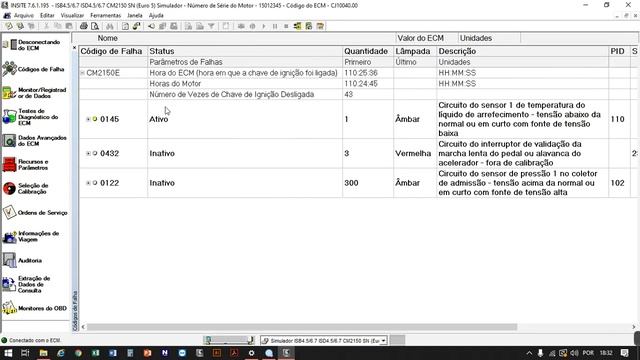Image resolution: width=640 pixels, height=360 pixels.
Task: Click the volume icon in system tray
Action: [x=574, y=353]
